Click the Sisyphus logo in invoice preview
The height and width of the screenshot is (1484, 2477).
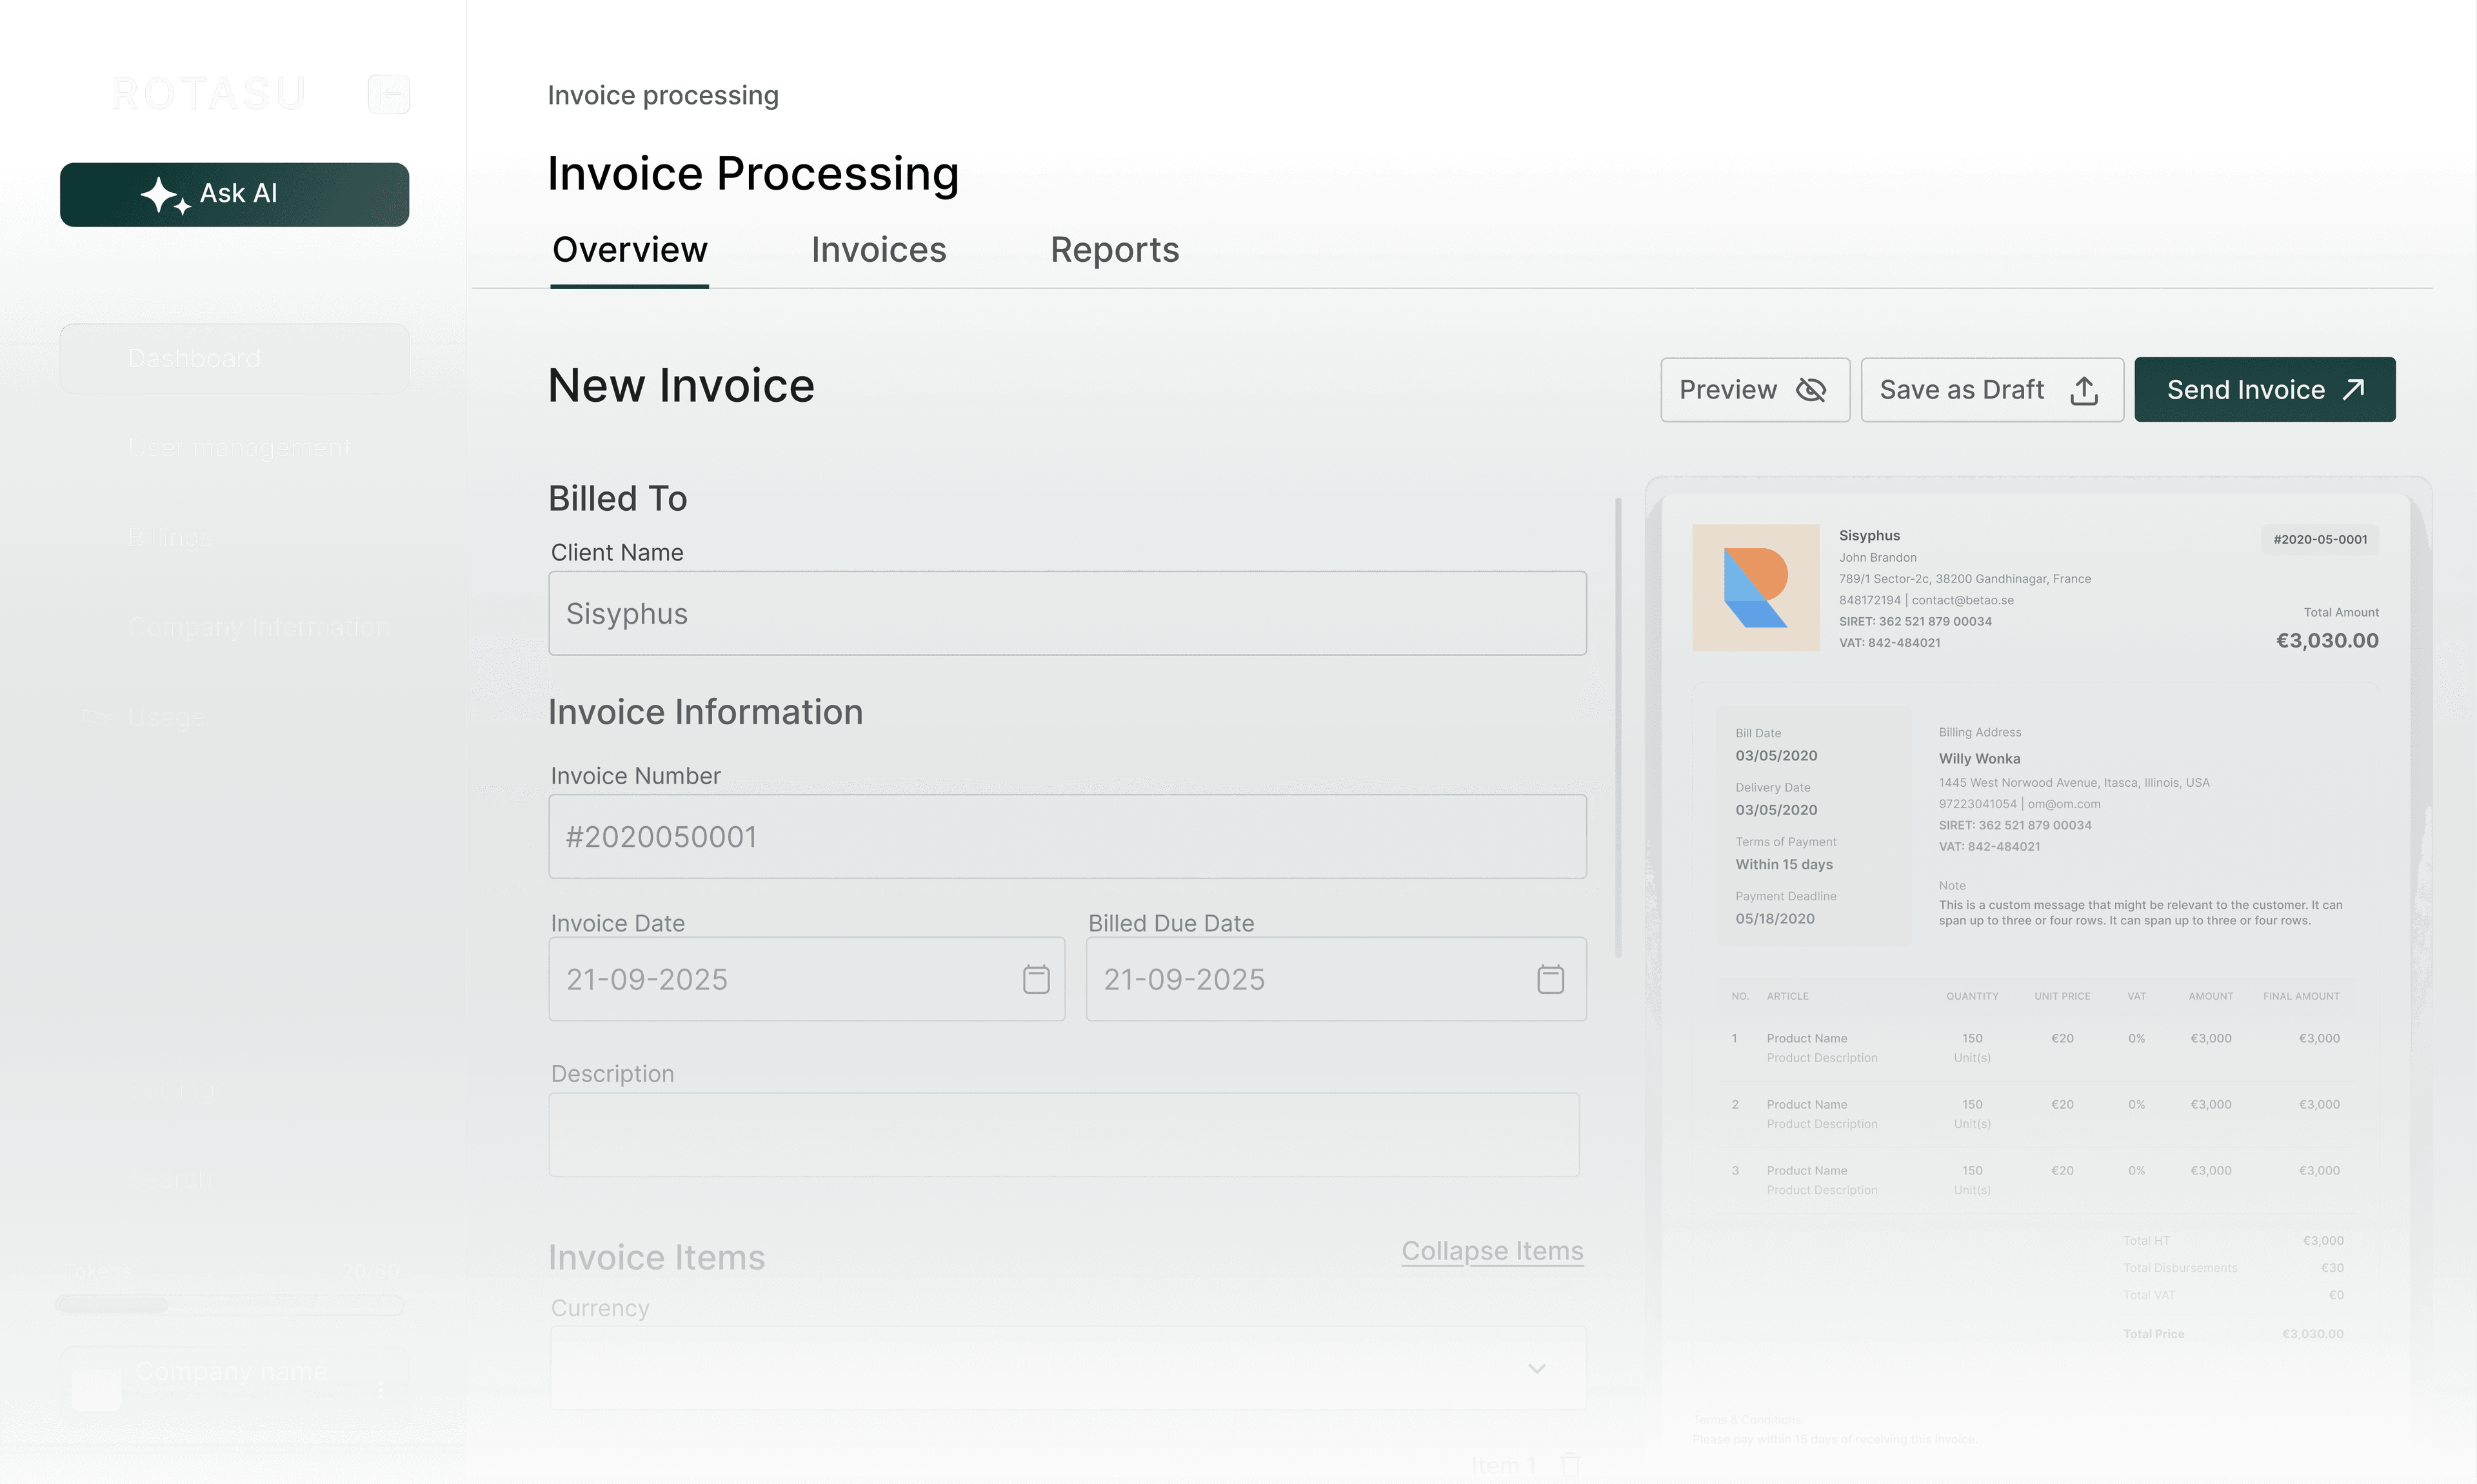(x=1755, y=588)
